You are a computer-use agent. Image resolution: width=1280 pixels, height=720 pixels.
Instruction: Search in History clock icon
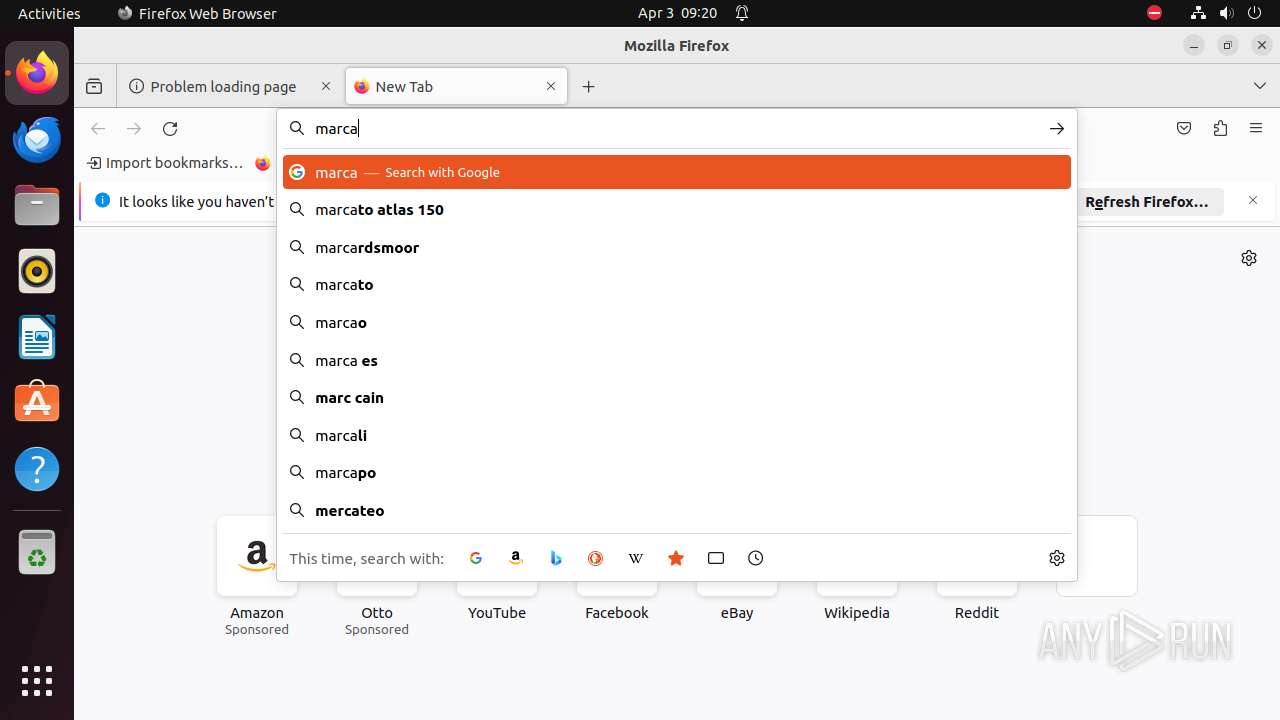coord(756,558)
